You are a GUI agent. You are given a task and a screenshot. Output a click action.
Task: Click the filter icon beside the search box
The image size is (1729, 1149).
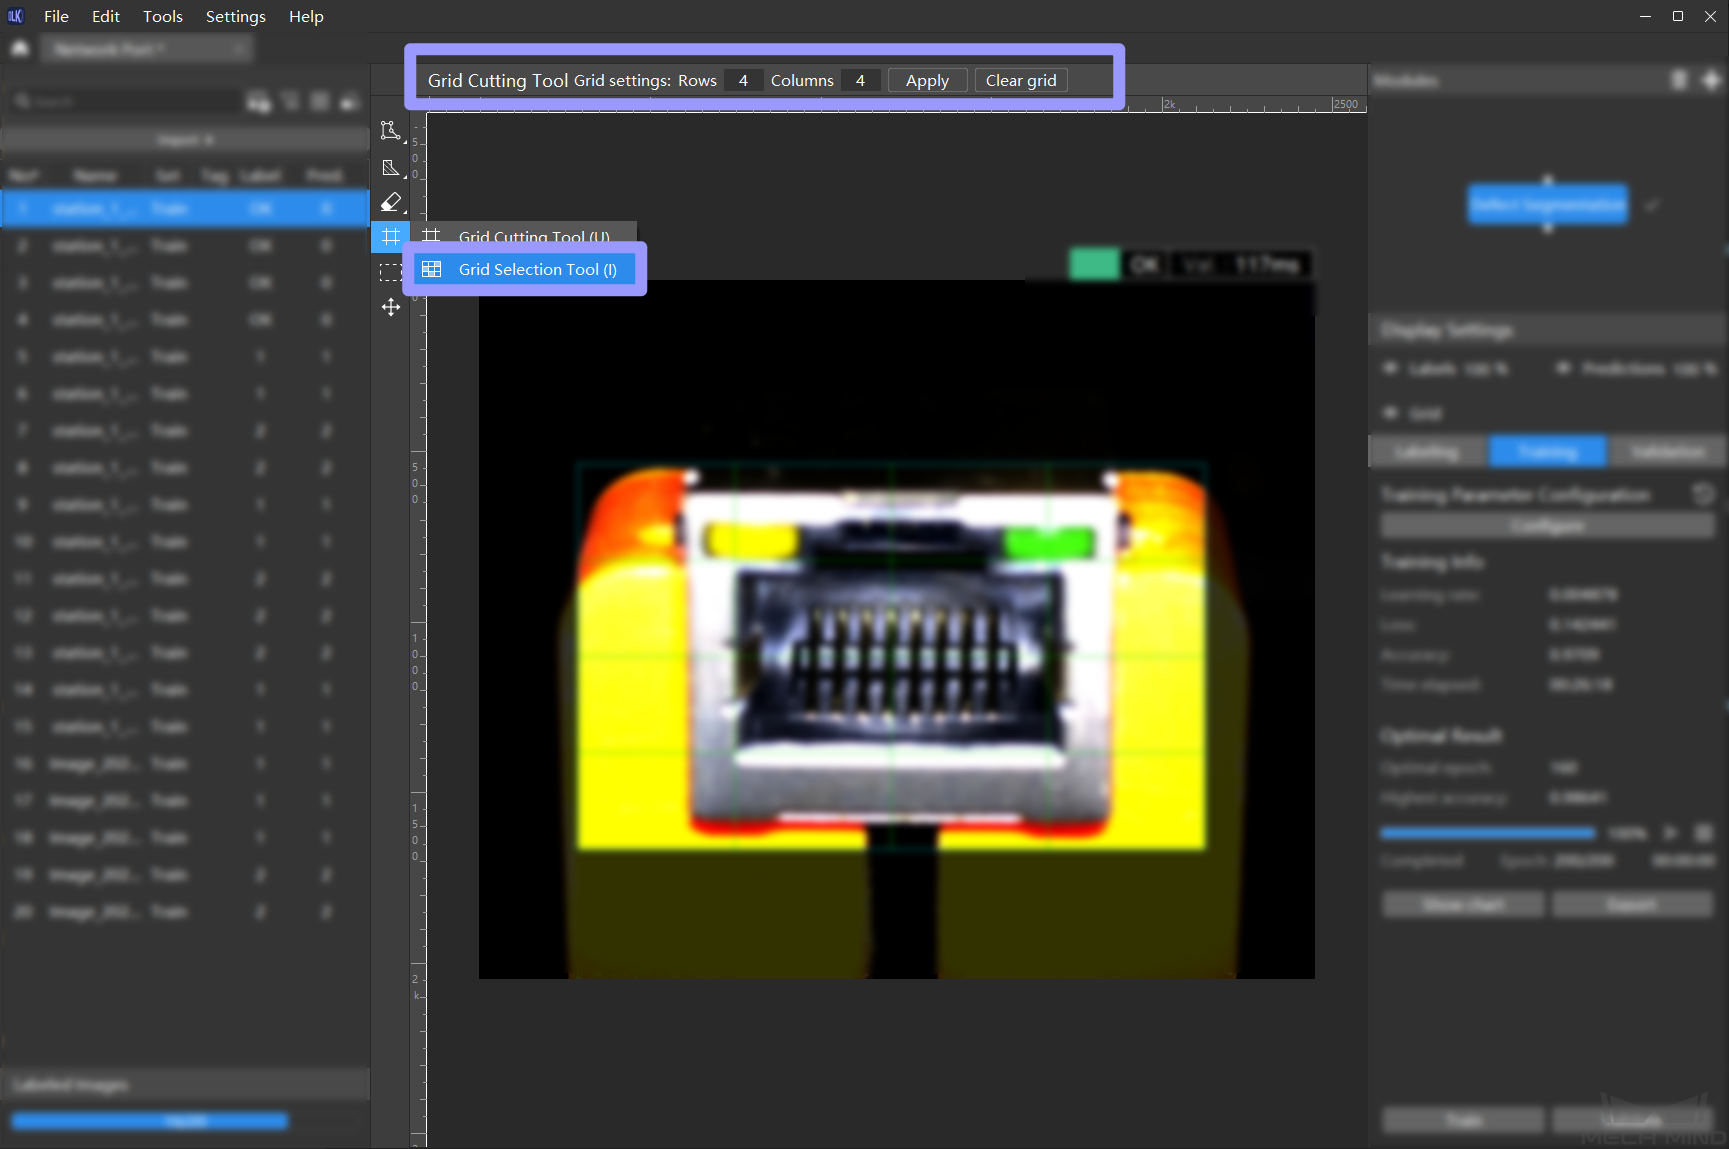[x=290, y=101]
